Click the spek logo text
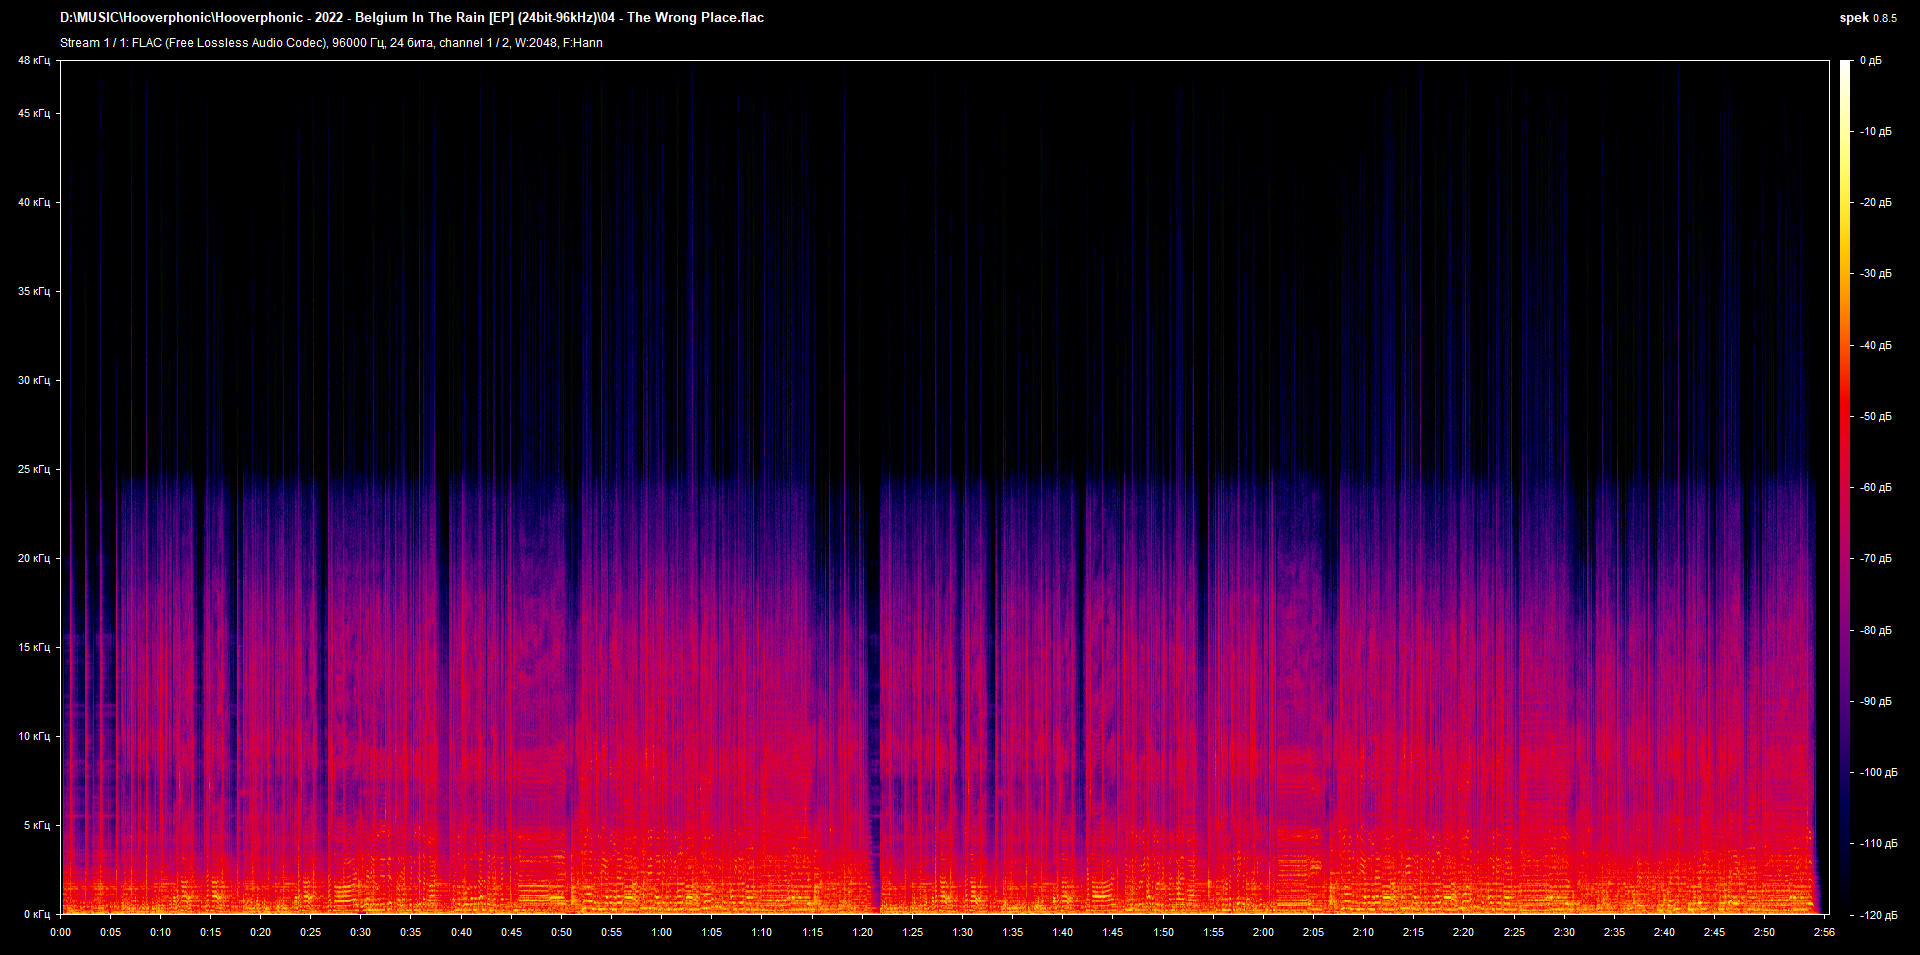1920x955 pixels. (x=1853, y=18)
